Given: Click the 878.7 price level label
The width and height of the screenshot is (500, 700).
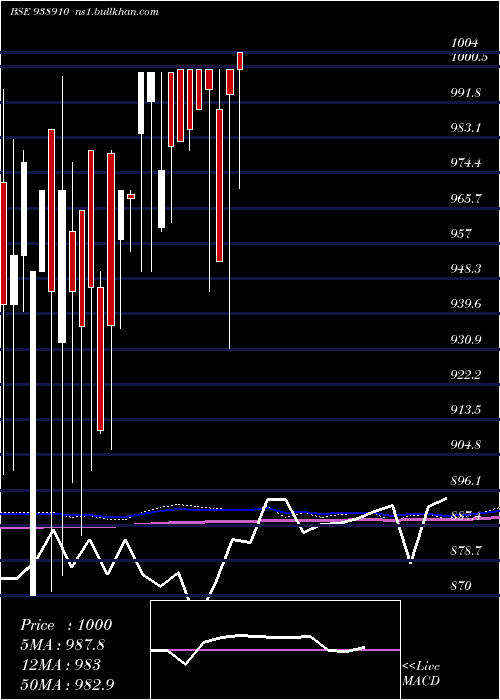Looking at the screenshot, I should tap(466, 551).
